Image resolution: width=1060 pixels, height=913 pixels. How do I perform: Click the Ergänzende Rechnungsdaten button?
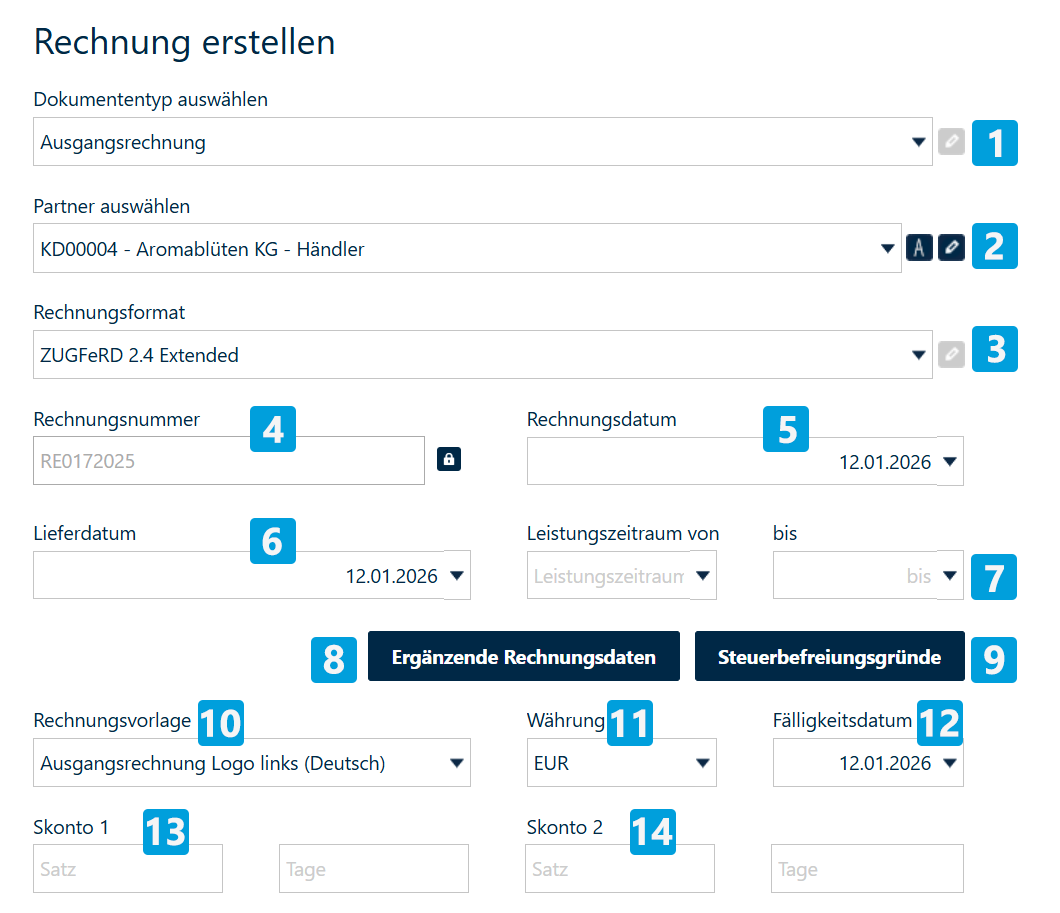[x=524, y=656]
